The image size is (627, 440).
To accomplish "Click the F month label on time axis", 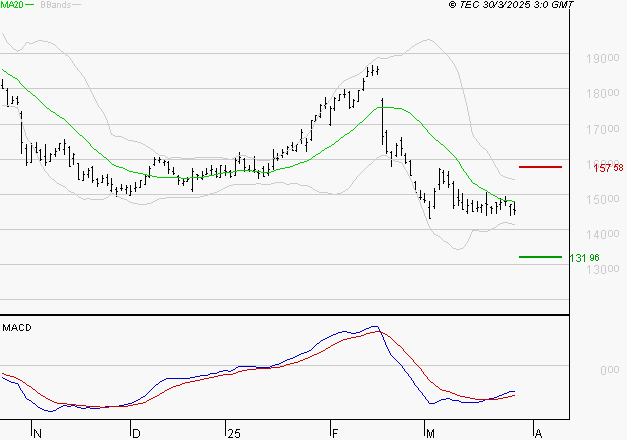I will click(x=335, y=434).
